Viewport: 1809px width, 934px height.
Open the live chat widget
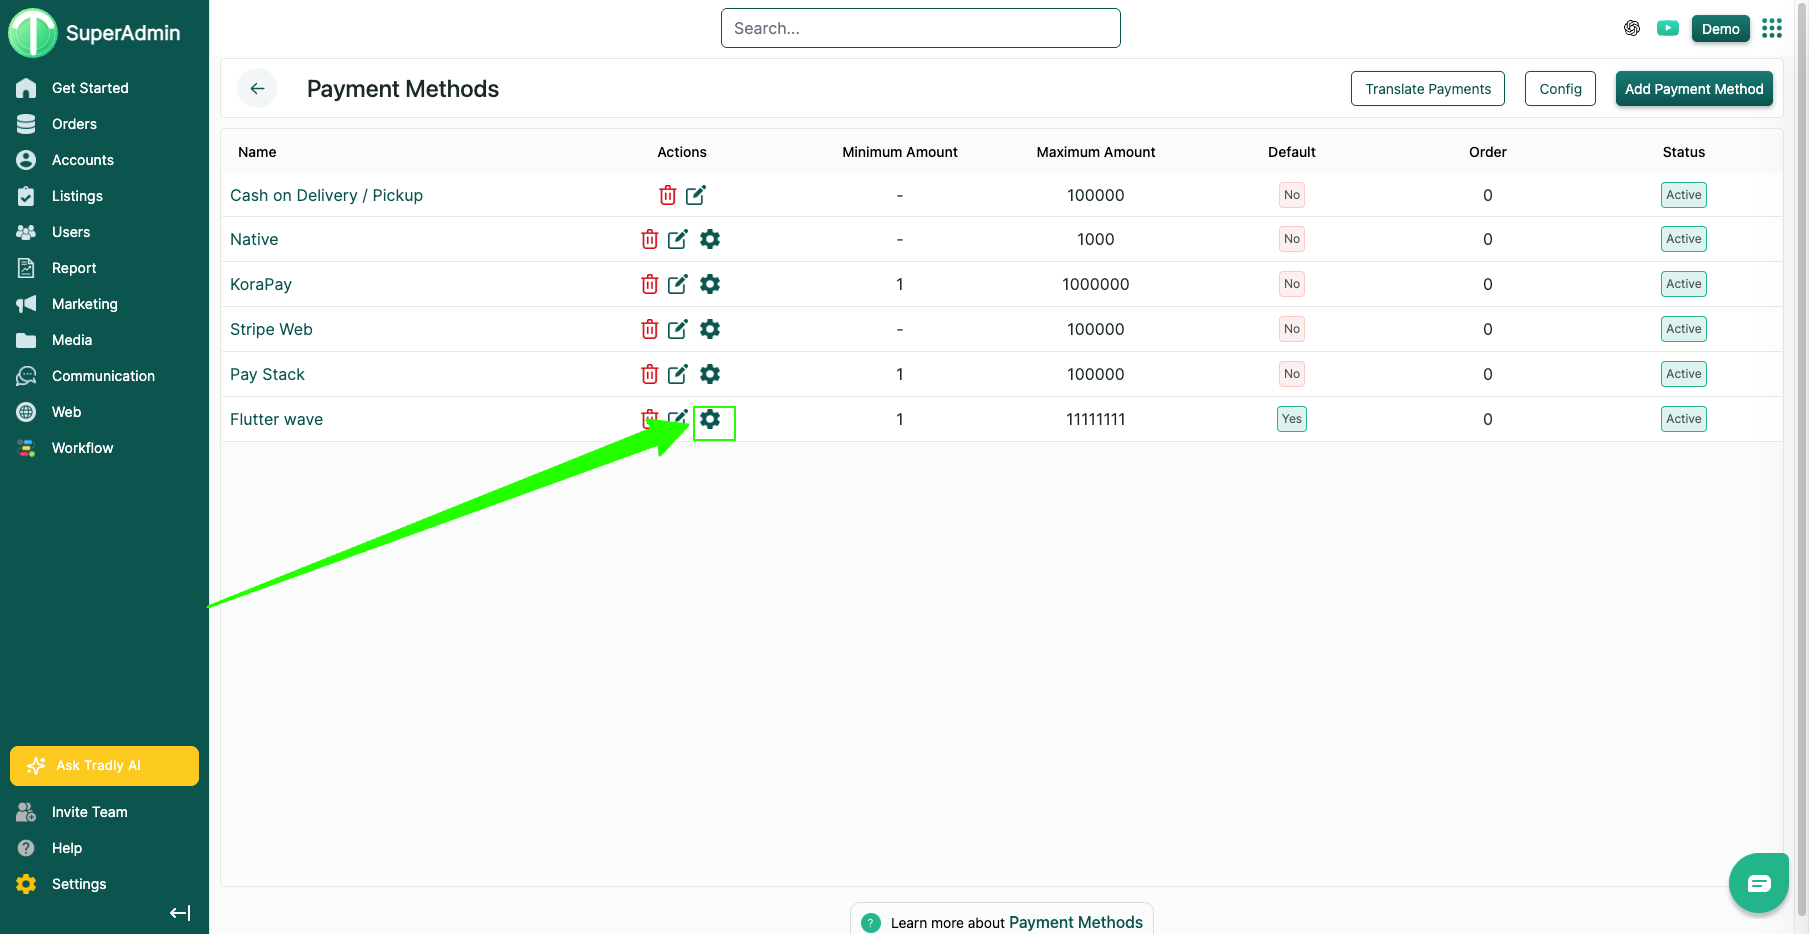(x=1758, y=882)
